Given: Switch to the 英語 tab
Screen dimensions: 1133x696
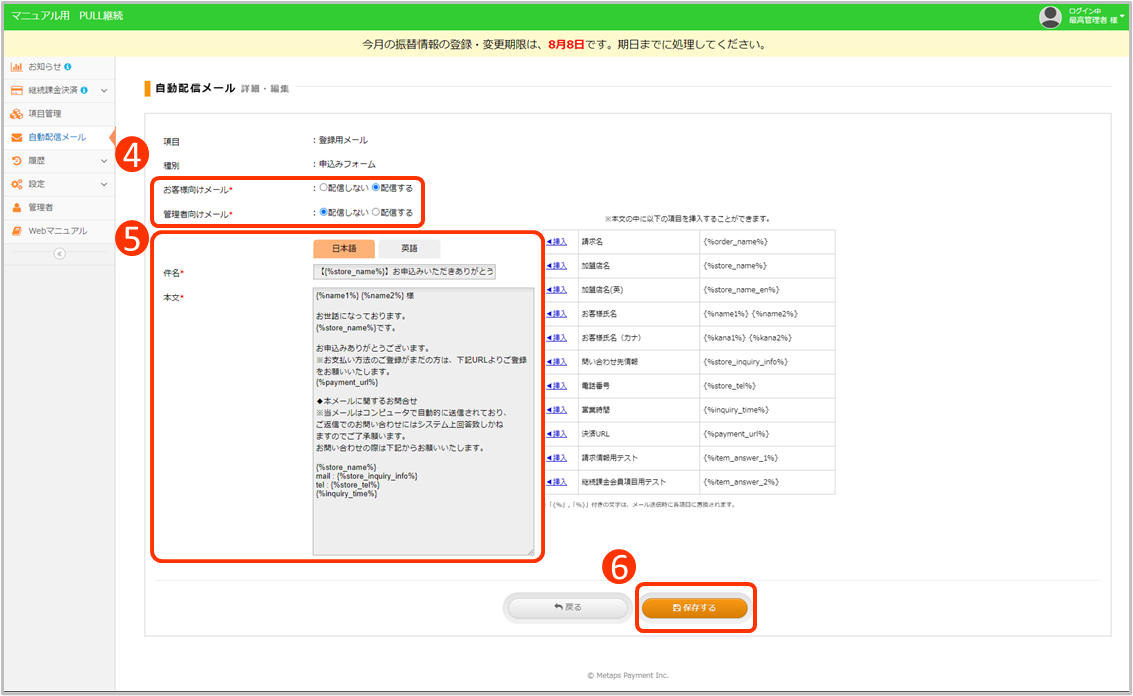Looking at the screenshot, I should tap(409, 249).
